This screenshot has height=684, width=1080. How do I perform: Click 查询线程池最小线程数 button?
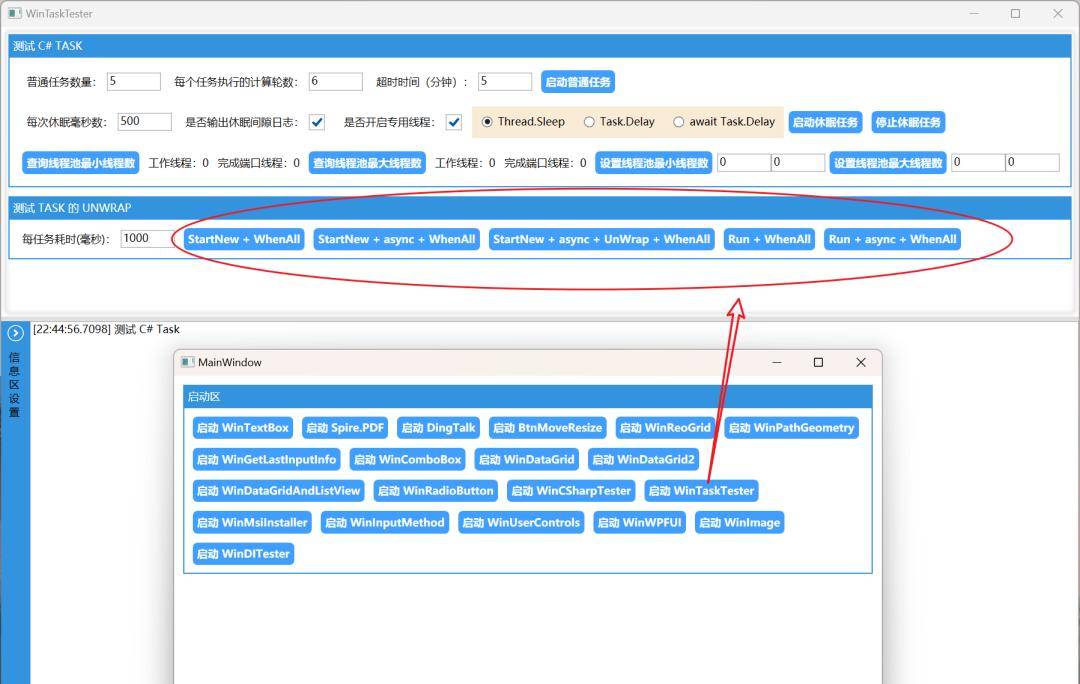(x=81, y=163)
